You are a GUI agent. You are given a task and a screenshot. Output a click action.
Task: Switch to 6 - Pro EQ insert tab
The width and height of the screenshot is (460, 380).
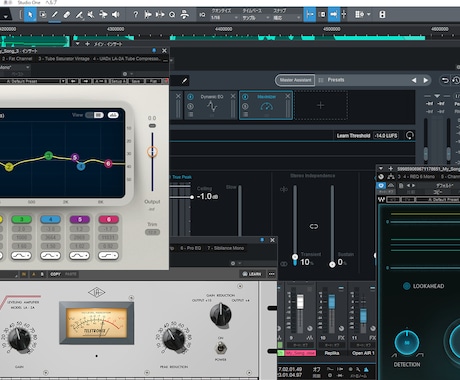coord(190,248)
